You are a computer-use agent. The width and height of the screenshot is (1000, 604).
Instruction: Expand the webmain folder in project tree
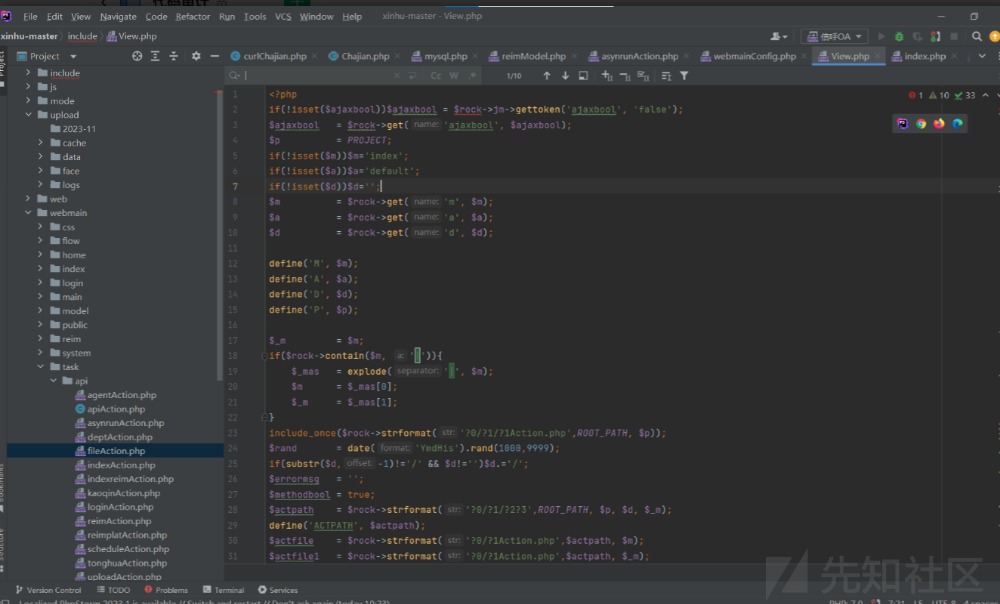pos(27,213)
